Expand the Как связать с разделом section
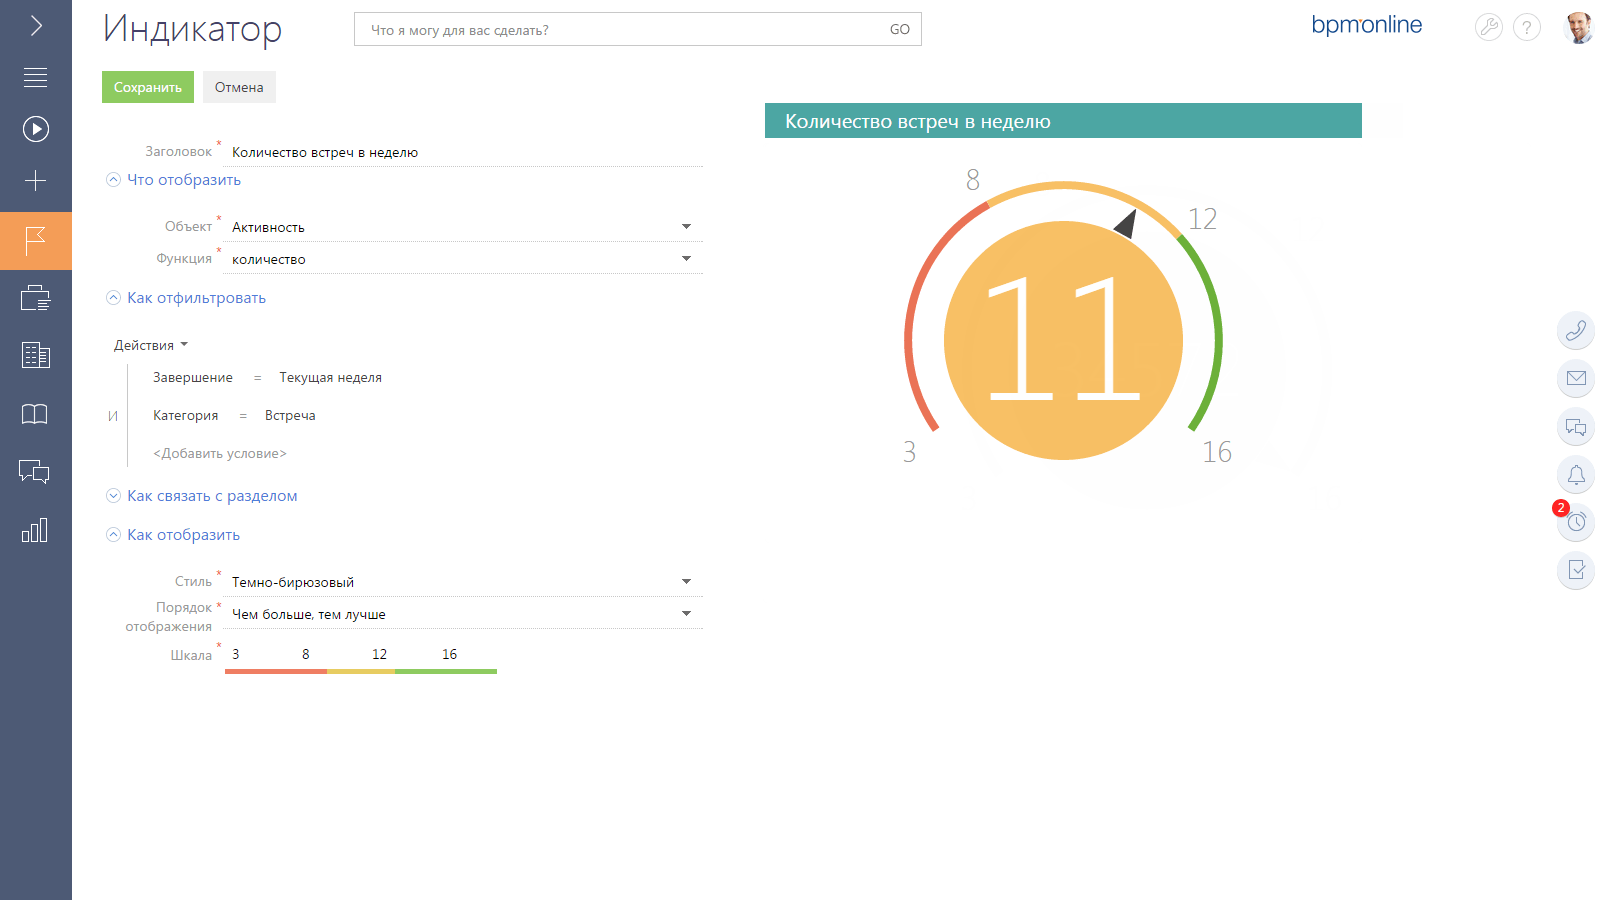The width and height of the screenshot is (1600, 900). pyautogui.click(x=202, y=496)
